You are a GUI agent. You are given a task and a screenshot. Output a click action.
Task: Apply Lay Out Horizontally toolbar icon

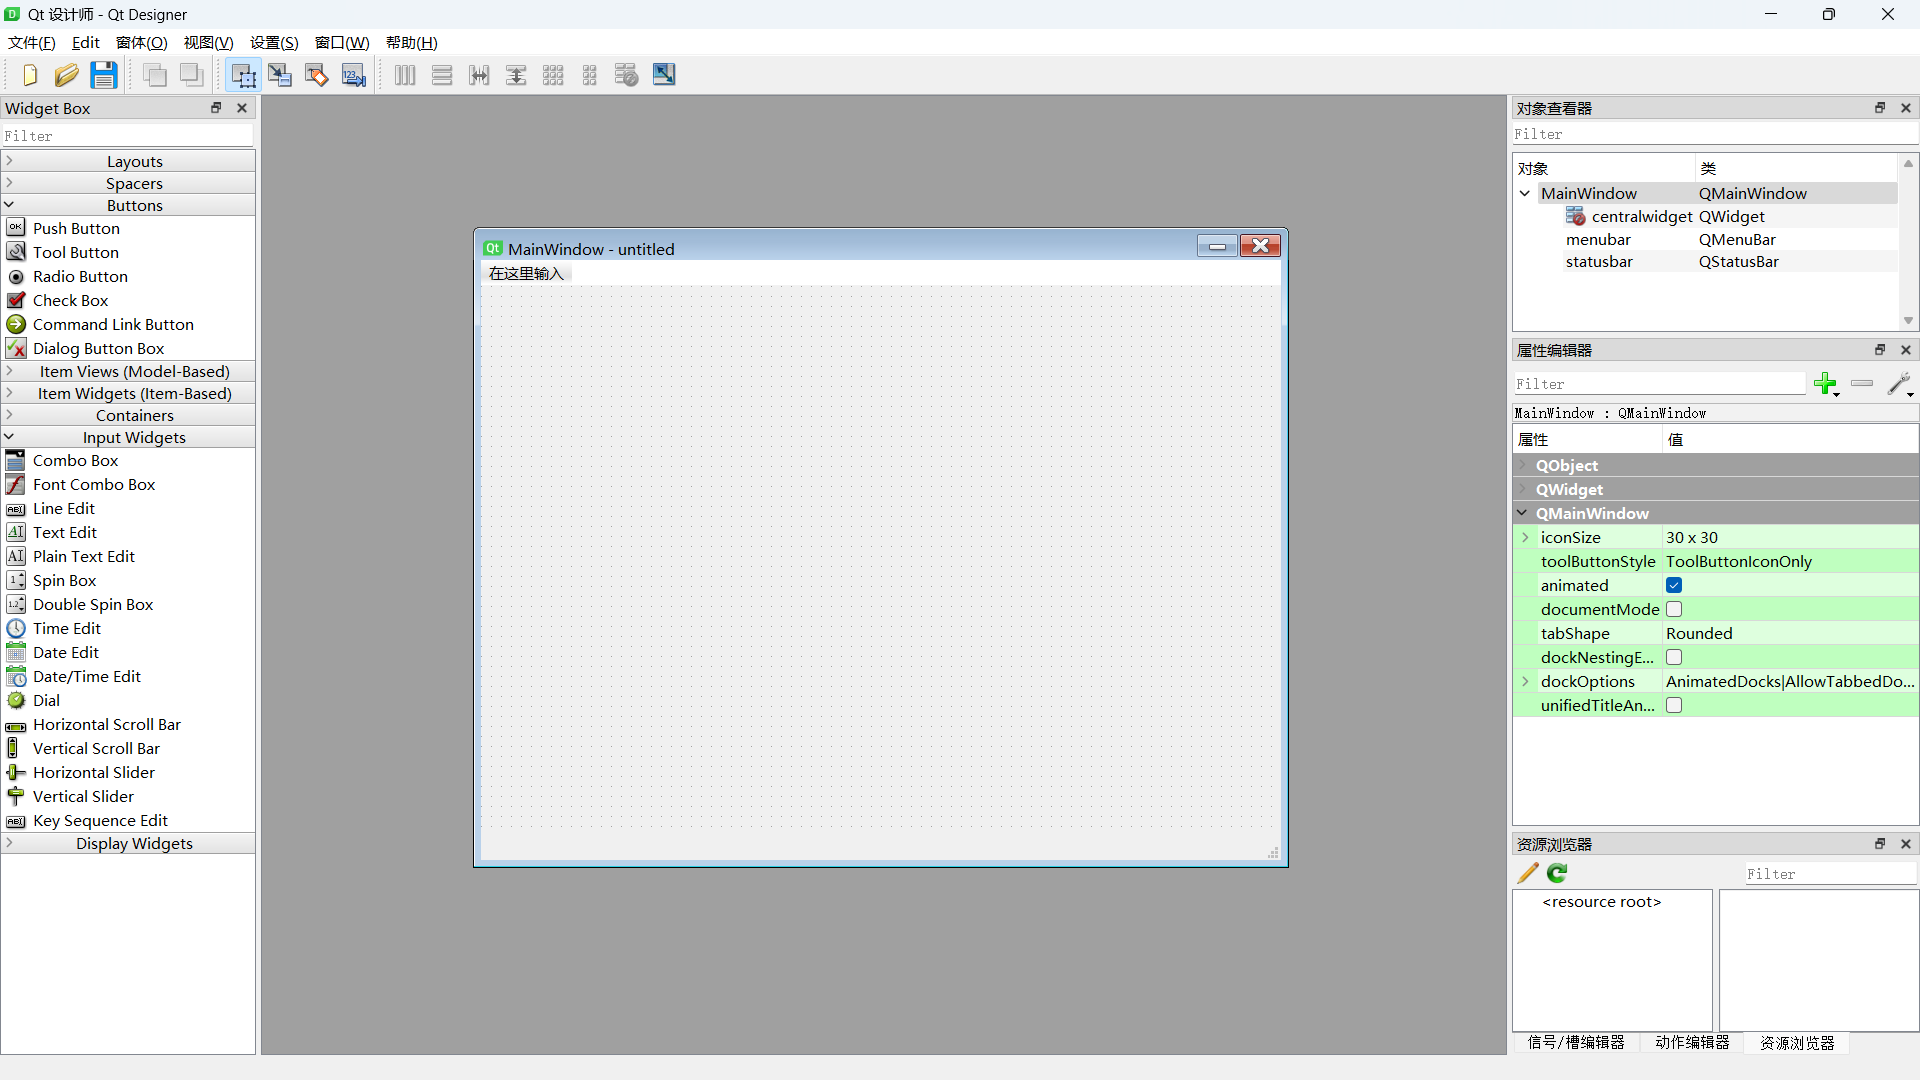tap(405, 75)
